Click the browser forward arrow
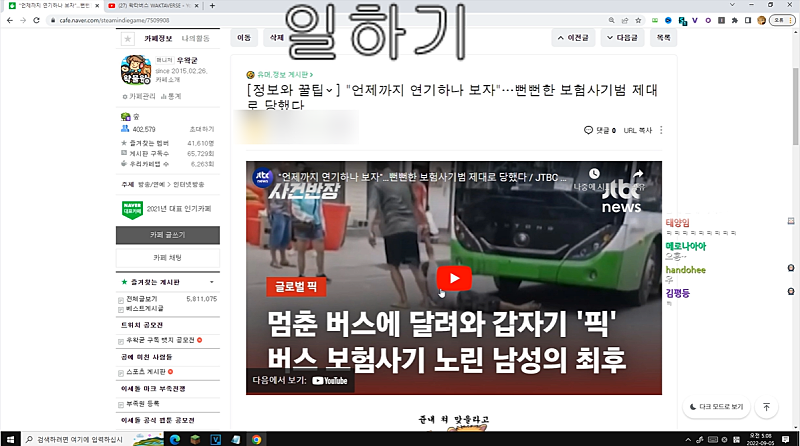Viewport: 800px width, 446px height. [23, 20]
